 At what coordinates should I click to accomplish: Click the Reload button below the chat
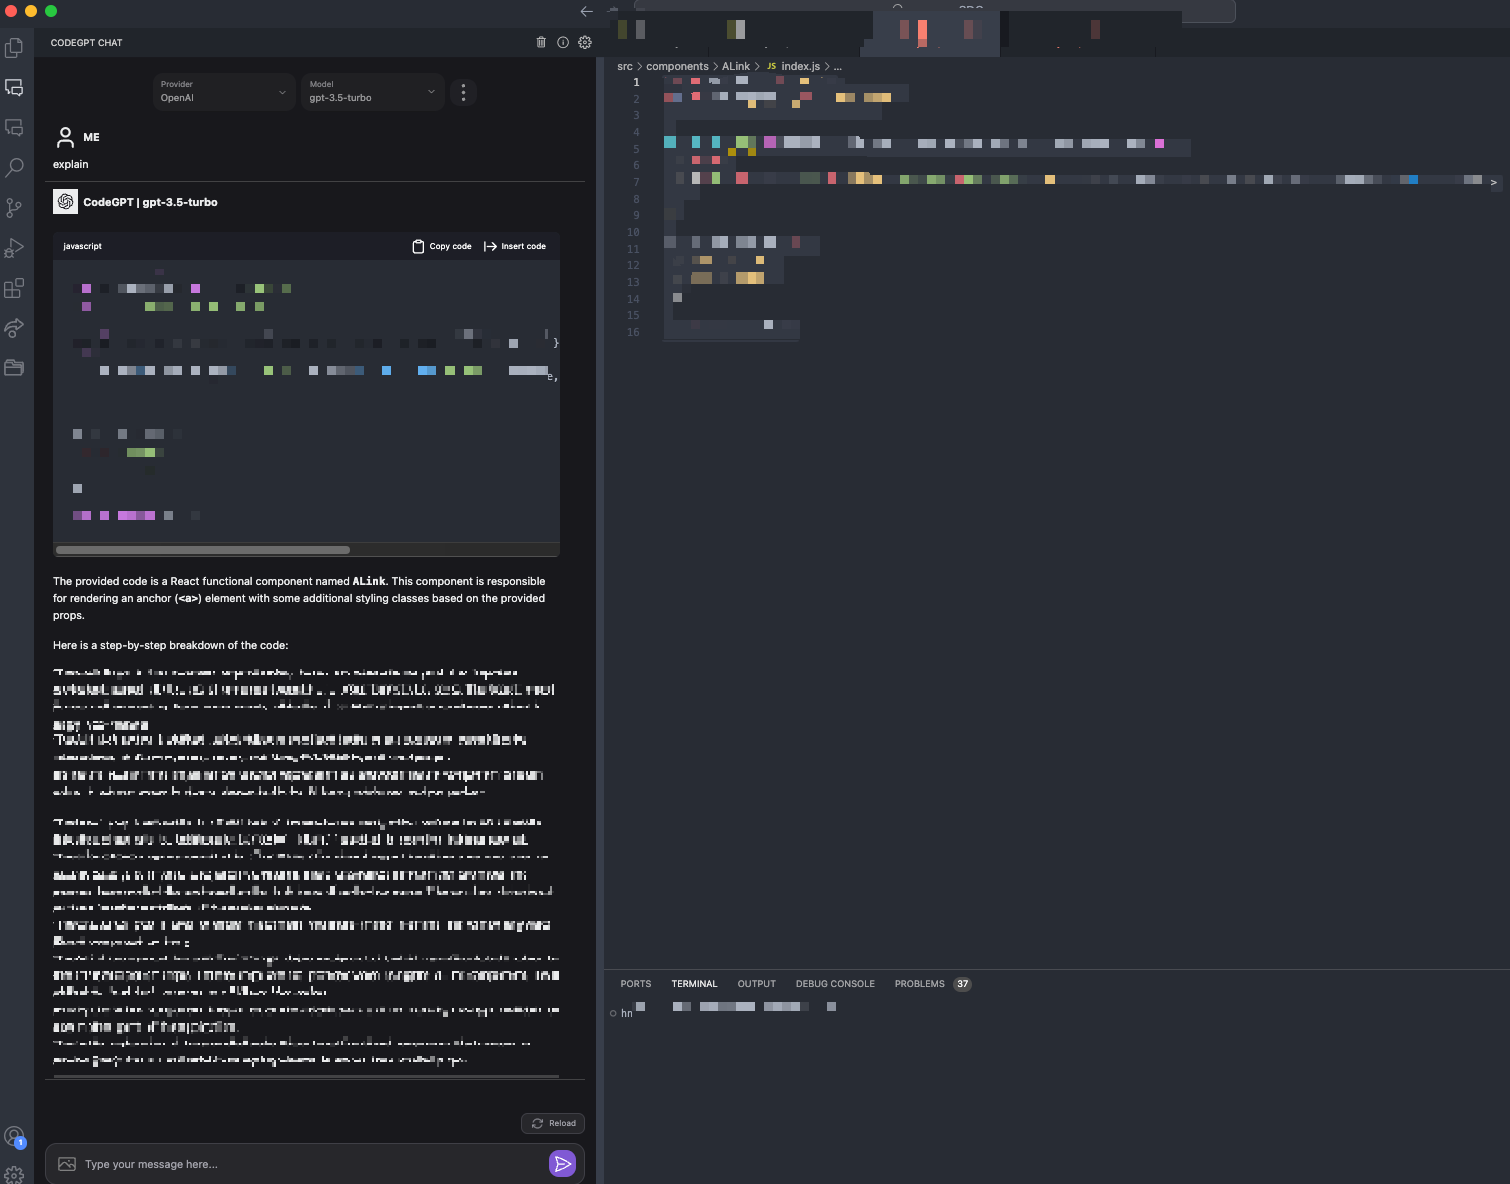coord(552,1123)
